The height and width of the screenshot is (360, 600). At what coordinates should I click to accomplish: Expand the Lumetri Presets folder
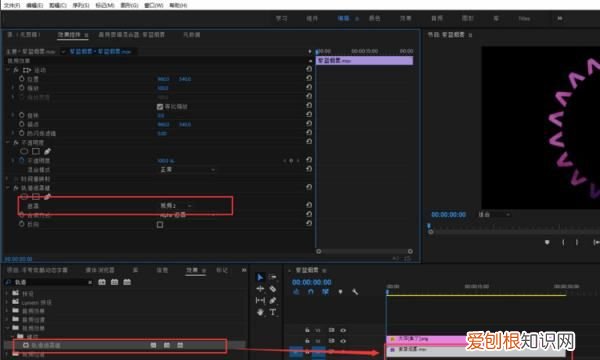point(7,302)
